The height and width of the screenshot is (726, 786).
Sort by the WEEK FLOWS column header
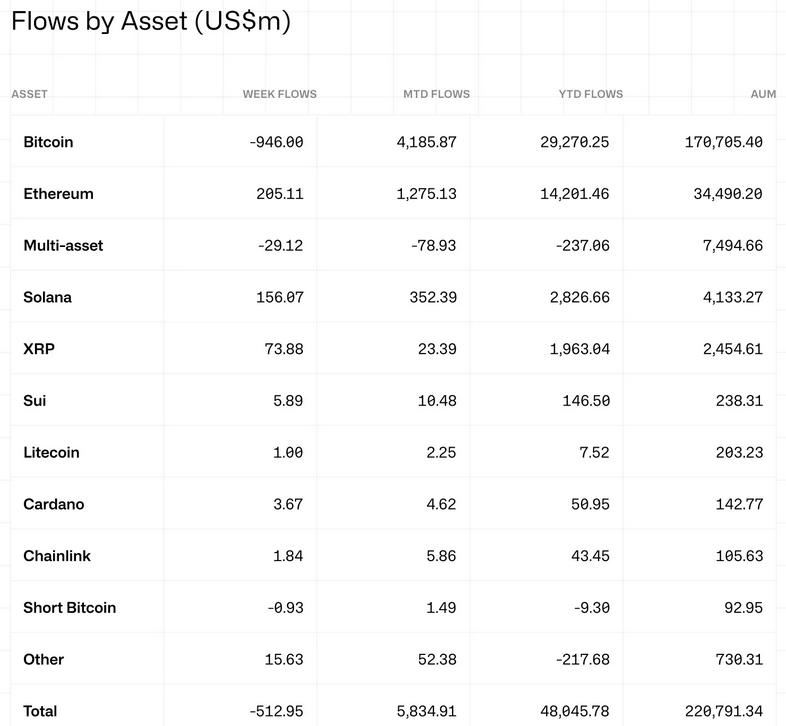tap(279, 94)
